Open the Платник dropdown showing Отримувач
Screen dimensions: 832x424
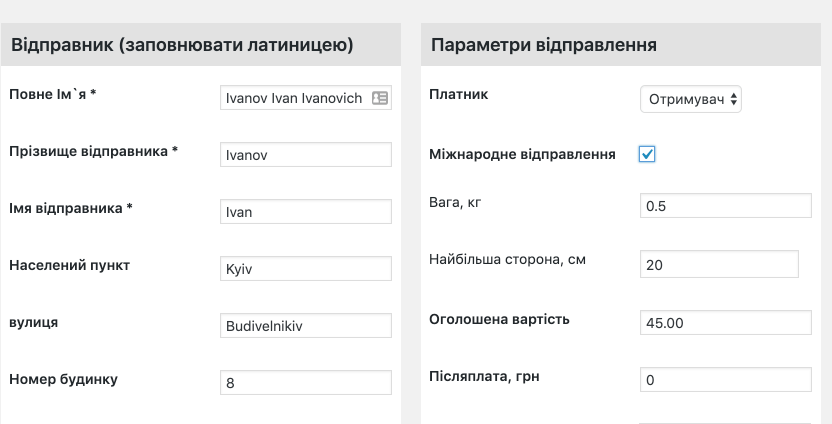(691, 99)
